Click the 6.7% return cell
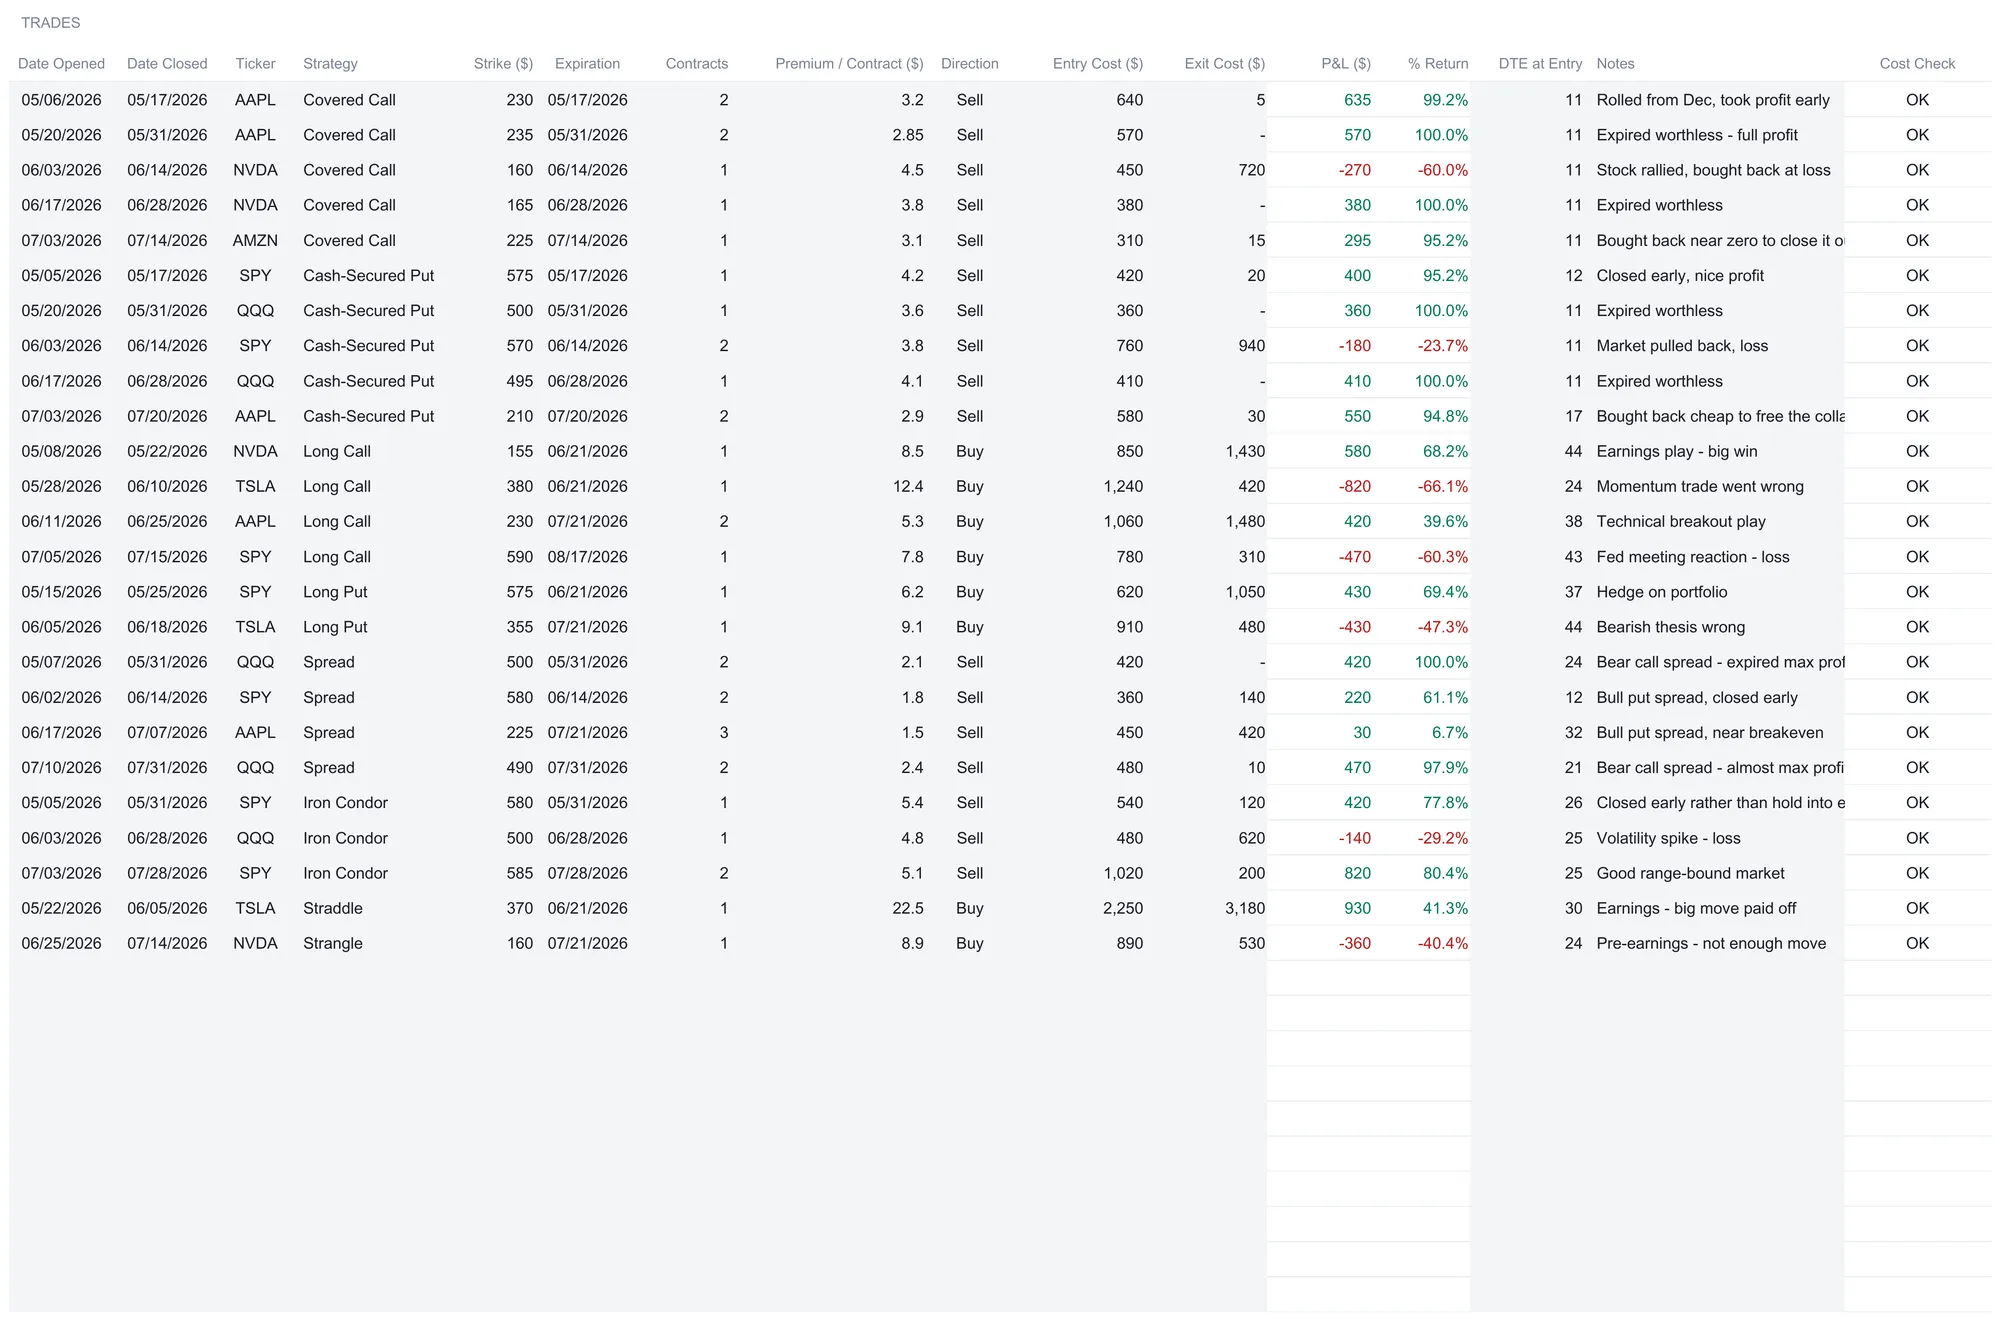Viewport: 2000px width, 1321px height. (x=1449, y=732)
